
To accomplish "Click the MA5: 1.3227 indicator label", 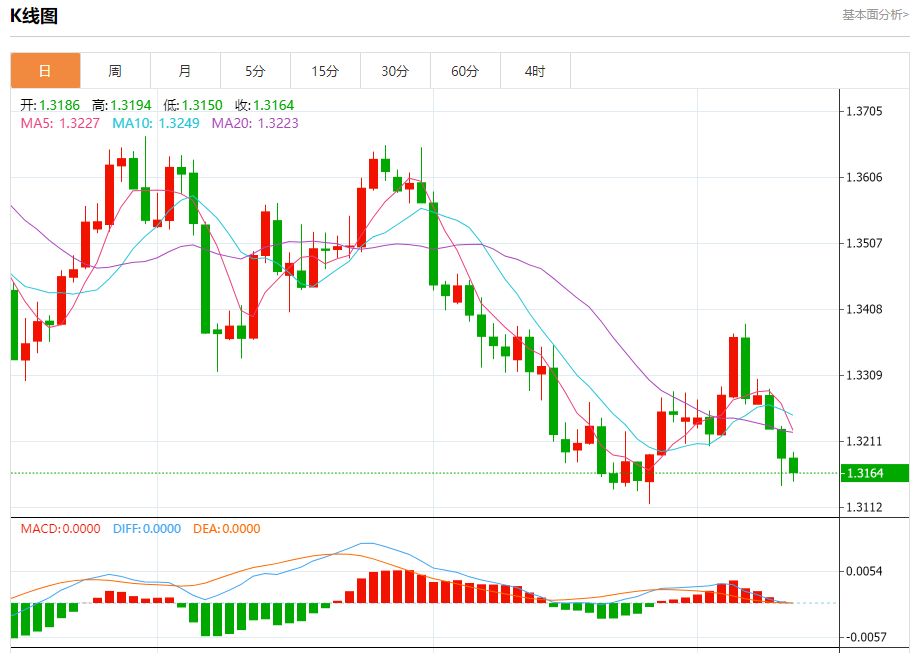I will pos(60,123).
